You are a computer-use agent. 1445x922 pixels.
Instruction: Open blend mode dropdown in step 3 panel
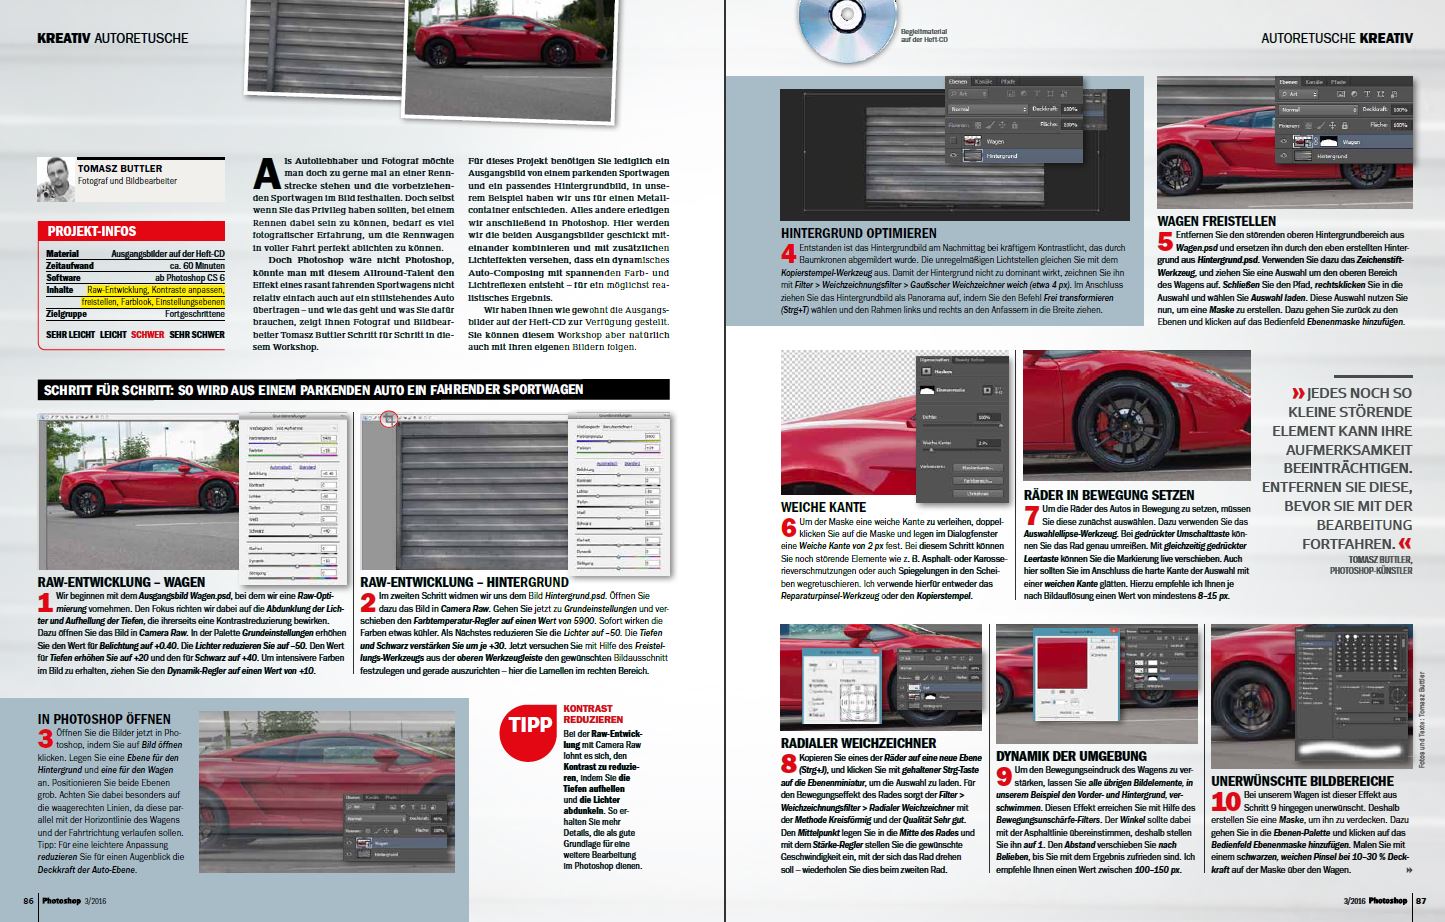click(376, 819)
